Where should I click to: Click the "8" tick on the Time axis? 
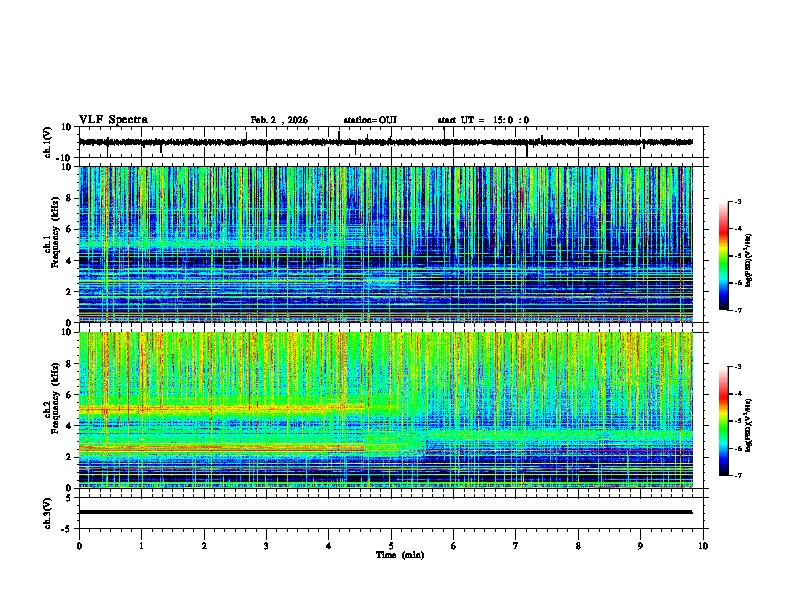(x=578, y=546)
